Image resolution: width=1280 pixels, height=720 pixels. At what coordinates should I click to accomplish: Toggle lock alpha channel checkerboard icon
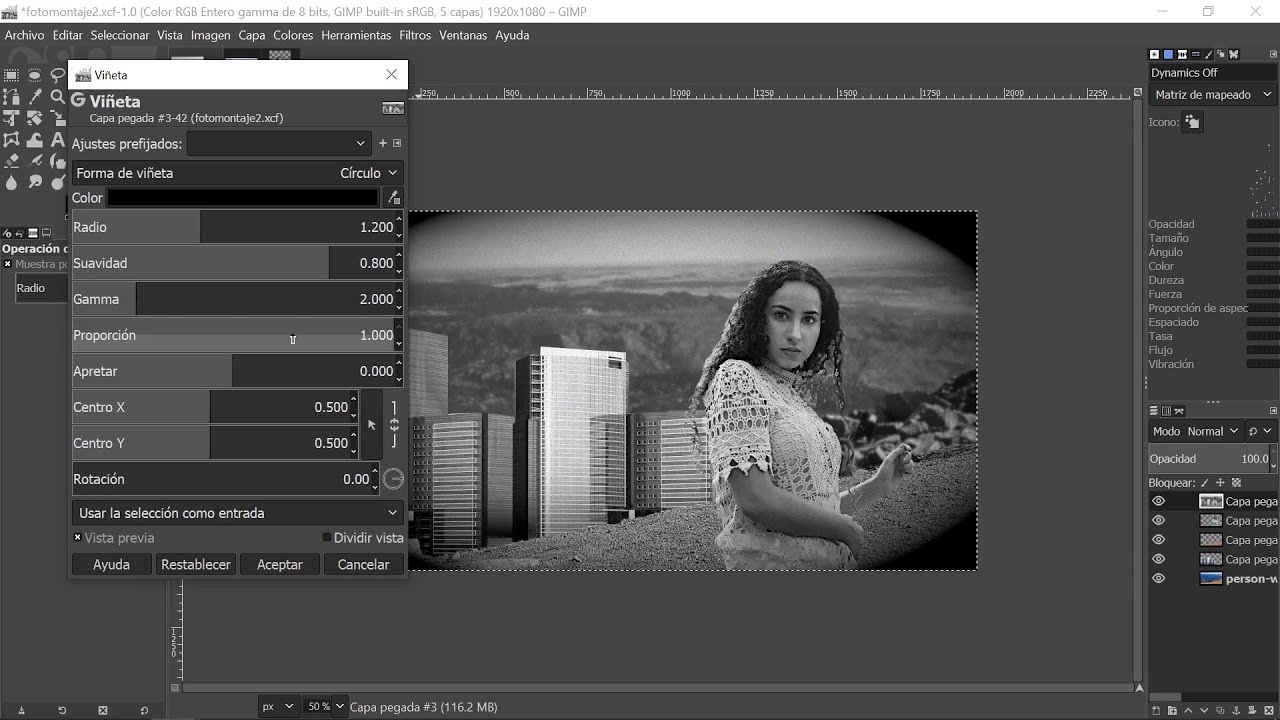pyautogui.click(x=1236, y=483)
